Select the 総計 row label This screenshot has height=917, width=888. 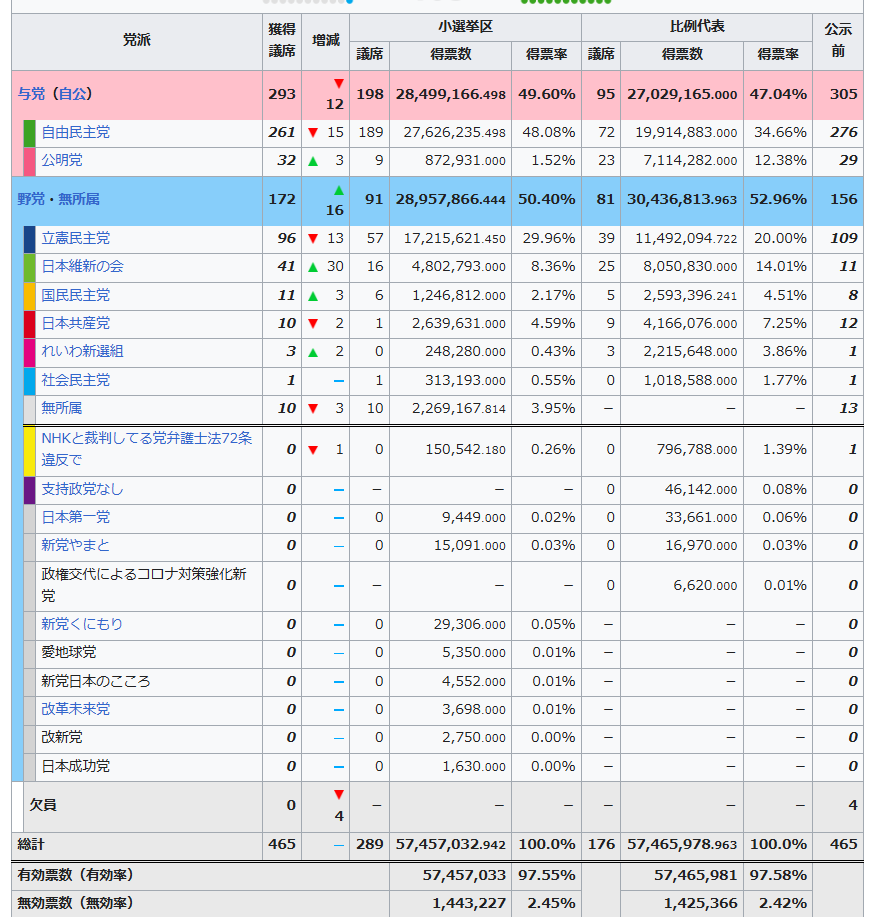(x=31, y=844)
